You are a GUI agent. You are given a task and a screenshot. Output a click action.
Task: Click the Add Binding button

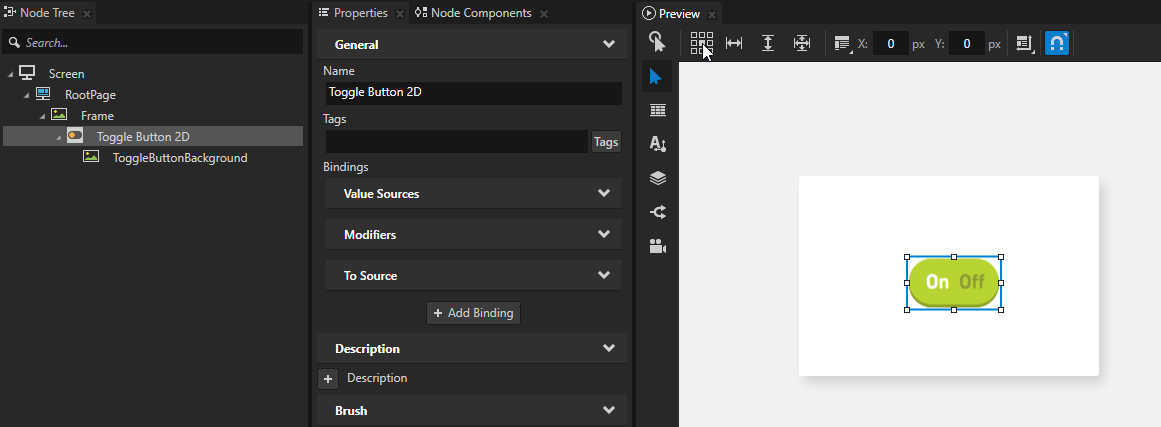click(473, 313)
